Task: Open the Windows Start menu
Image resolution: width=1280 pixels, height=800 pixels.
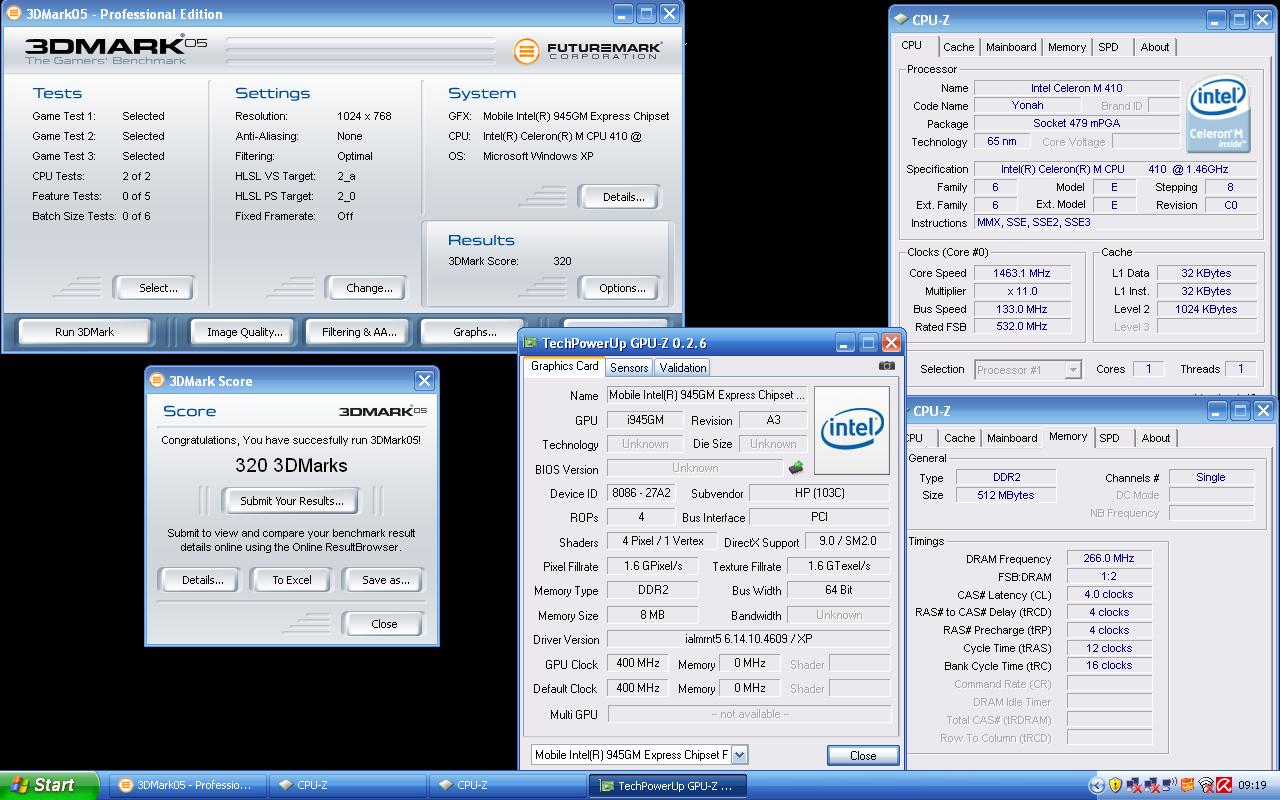Action: [49, 785]
